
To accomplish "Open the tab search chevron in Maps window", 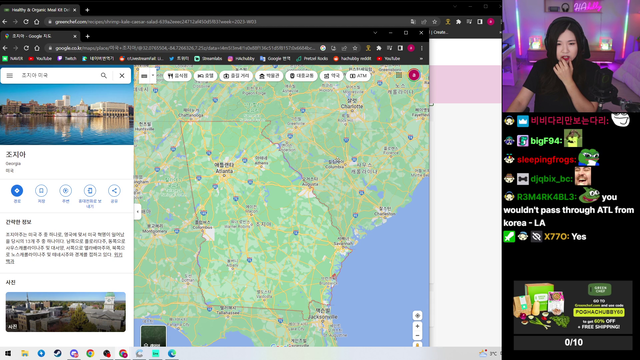I will [375, 33].
